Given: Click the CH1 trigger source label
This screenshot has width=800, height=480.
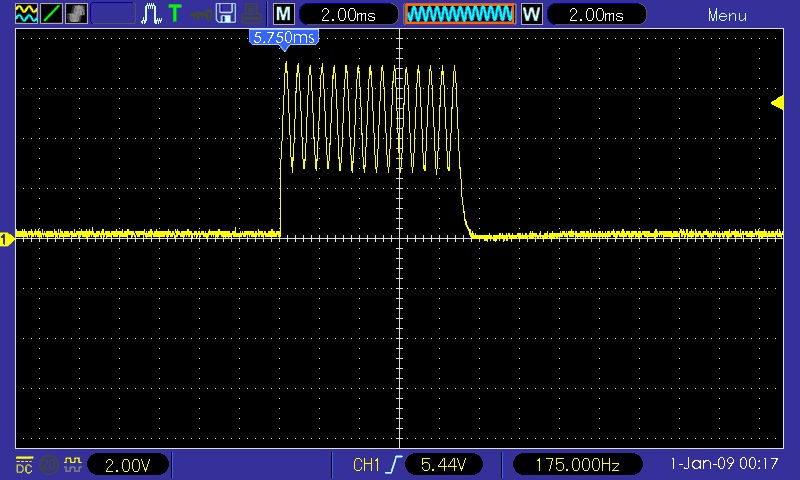Looking at the screenshot, I should click(x=366, y=465).
